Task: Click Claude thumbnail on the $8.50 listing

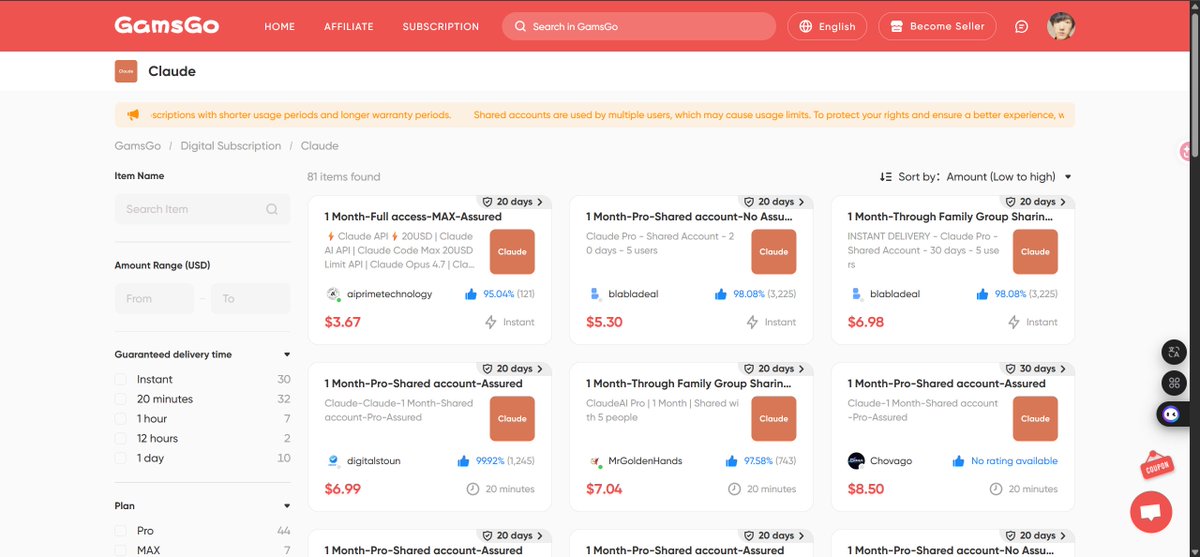Action: 1035,419
